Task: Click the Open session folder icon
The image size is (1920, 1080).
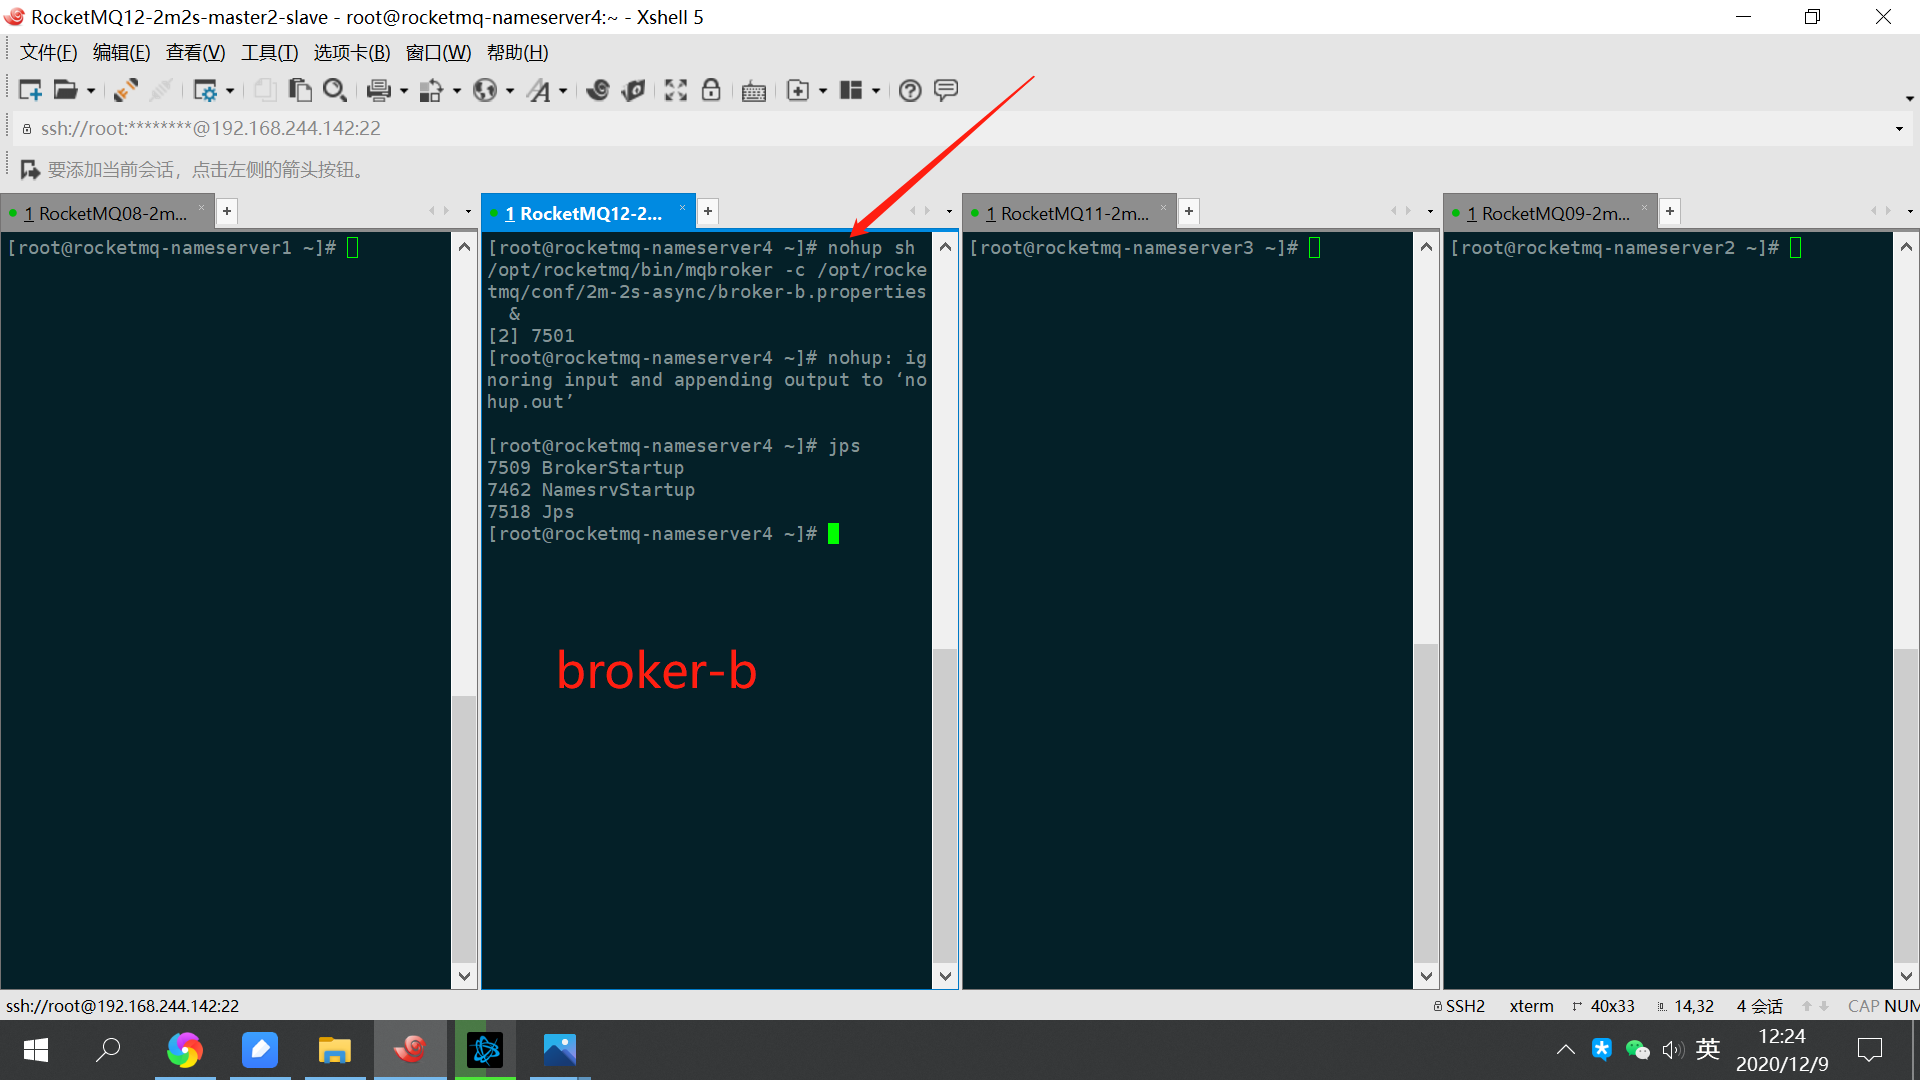Action: pos(65,91)
